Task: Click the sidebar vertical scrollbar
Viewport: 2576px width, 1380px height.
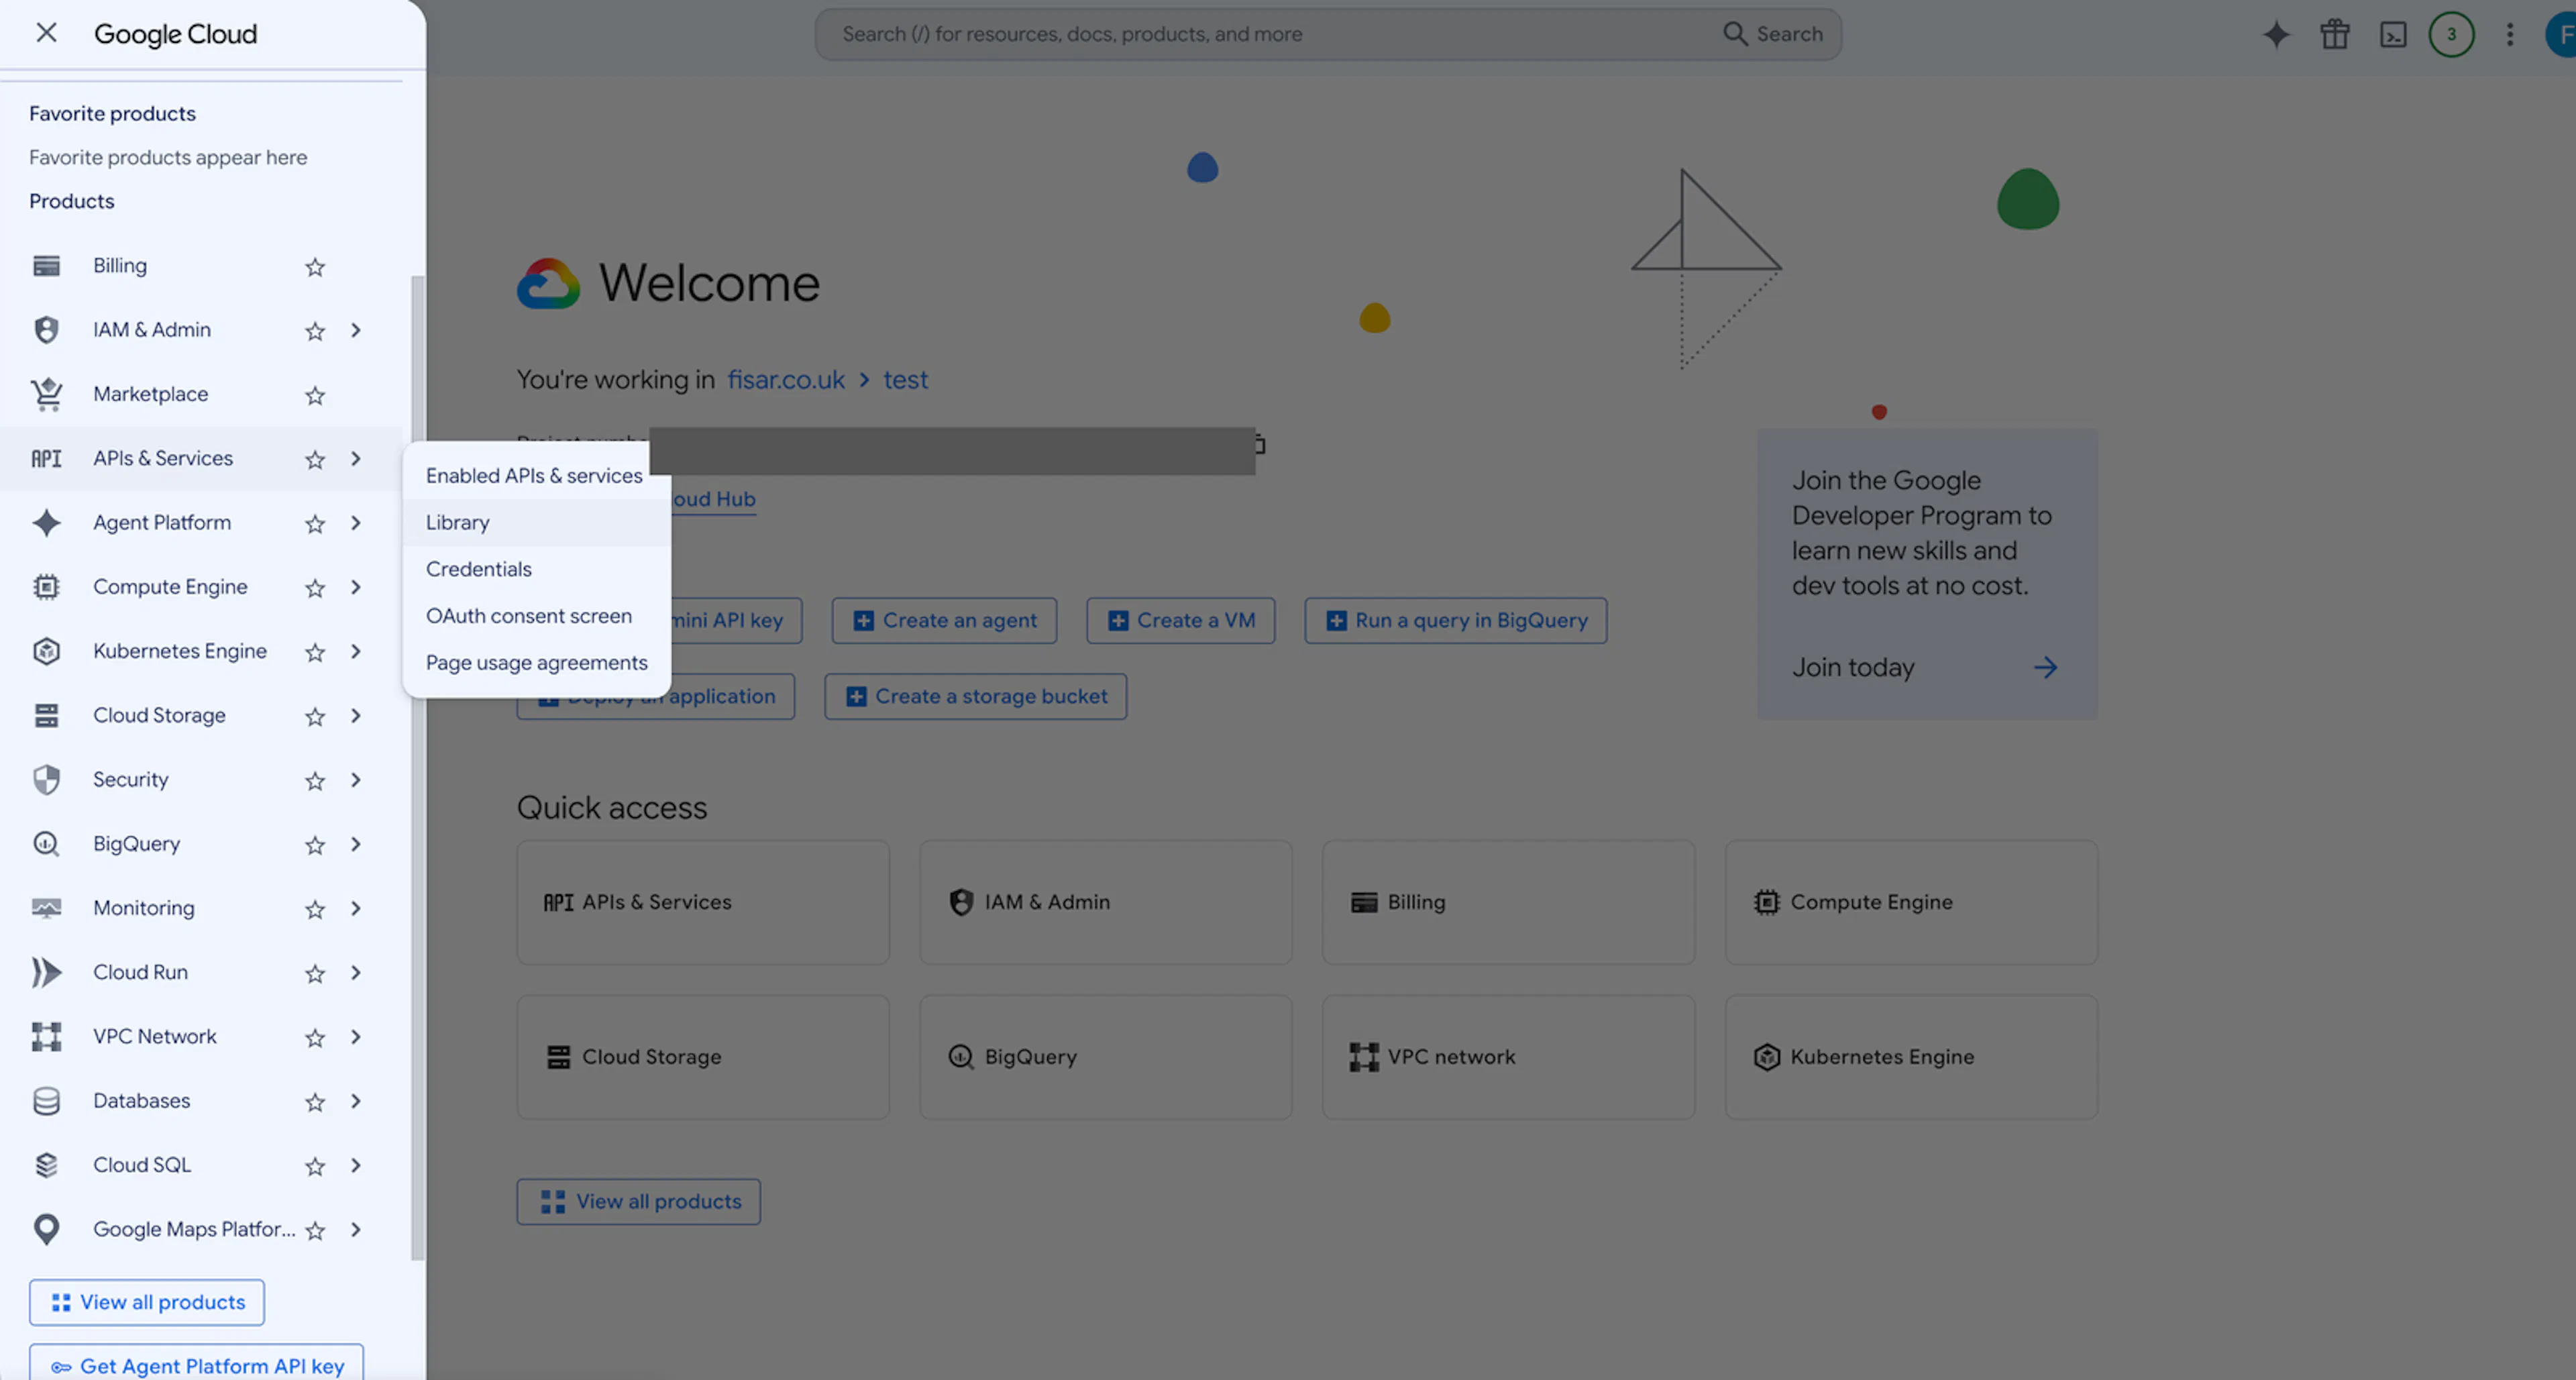Action: (417, 767)
